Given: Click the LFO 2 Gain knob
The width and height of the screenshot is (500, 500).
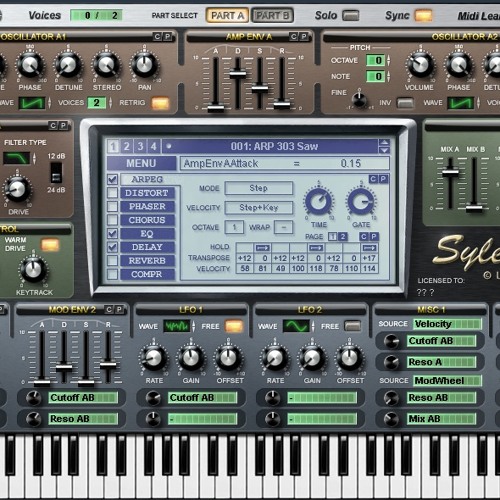Looking at the screenshot, I should [x=312, y=358].
